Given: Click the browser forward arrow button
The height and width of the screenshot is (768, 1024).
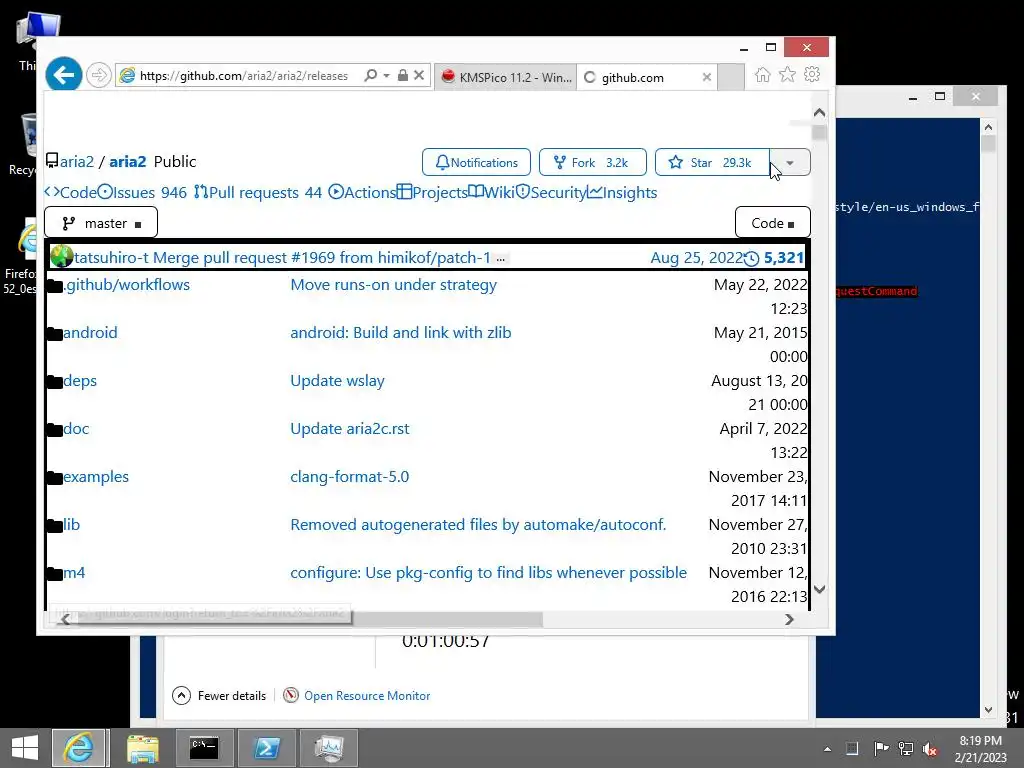Looking at the screenshot, I should coord(99,76).
